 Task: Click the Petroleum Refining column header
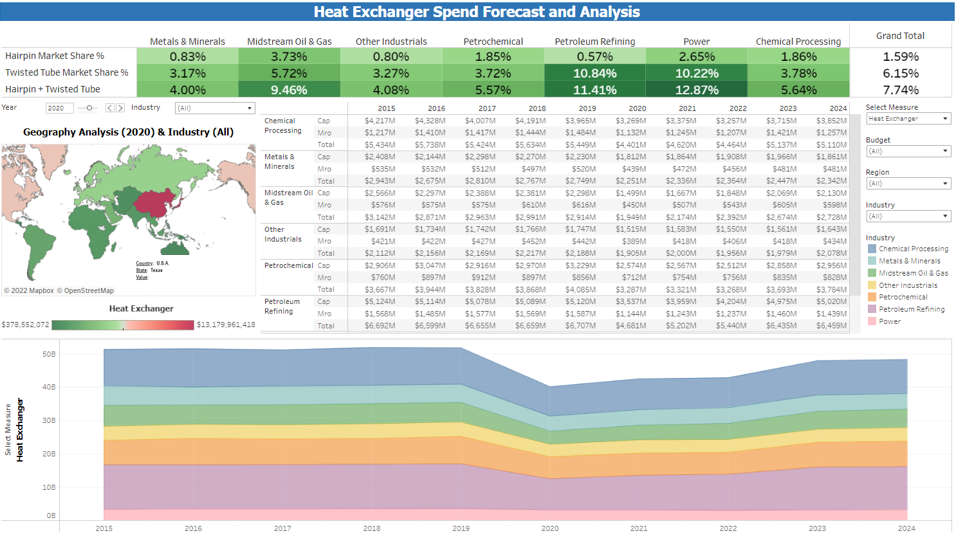(x=594, y=41)
